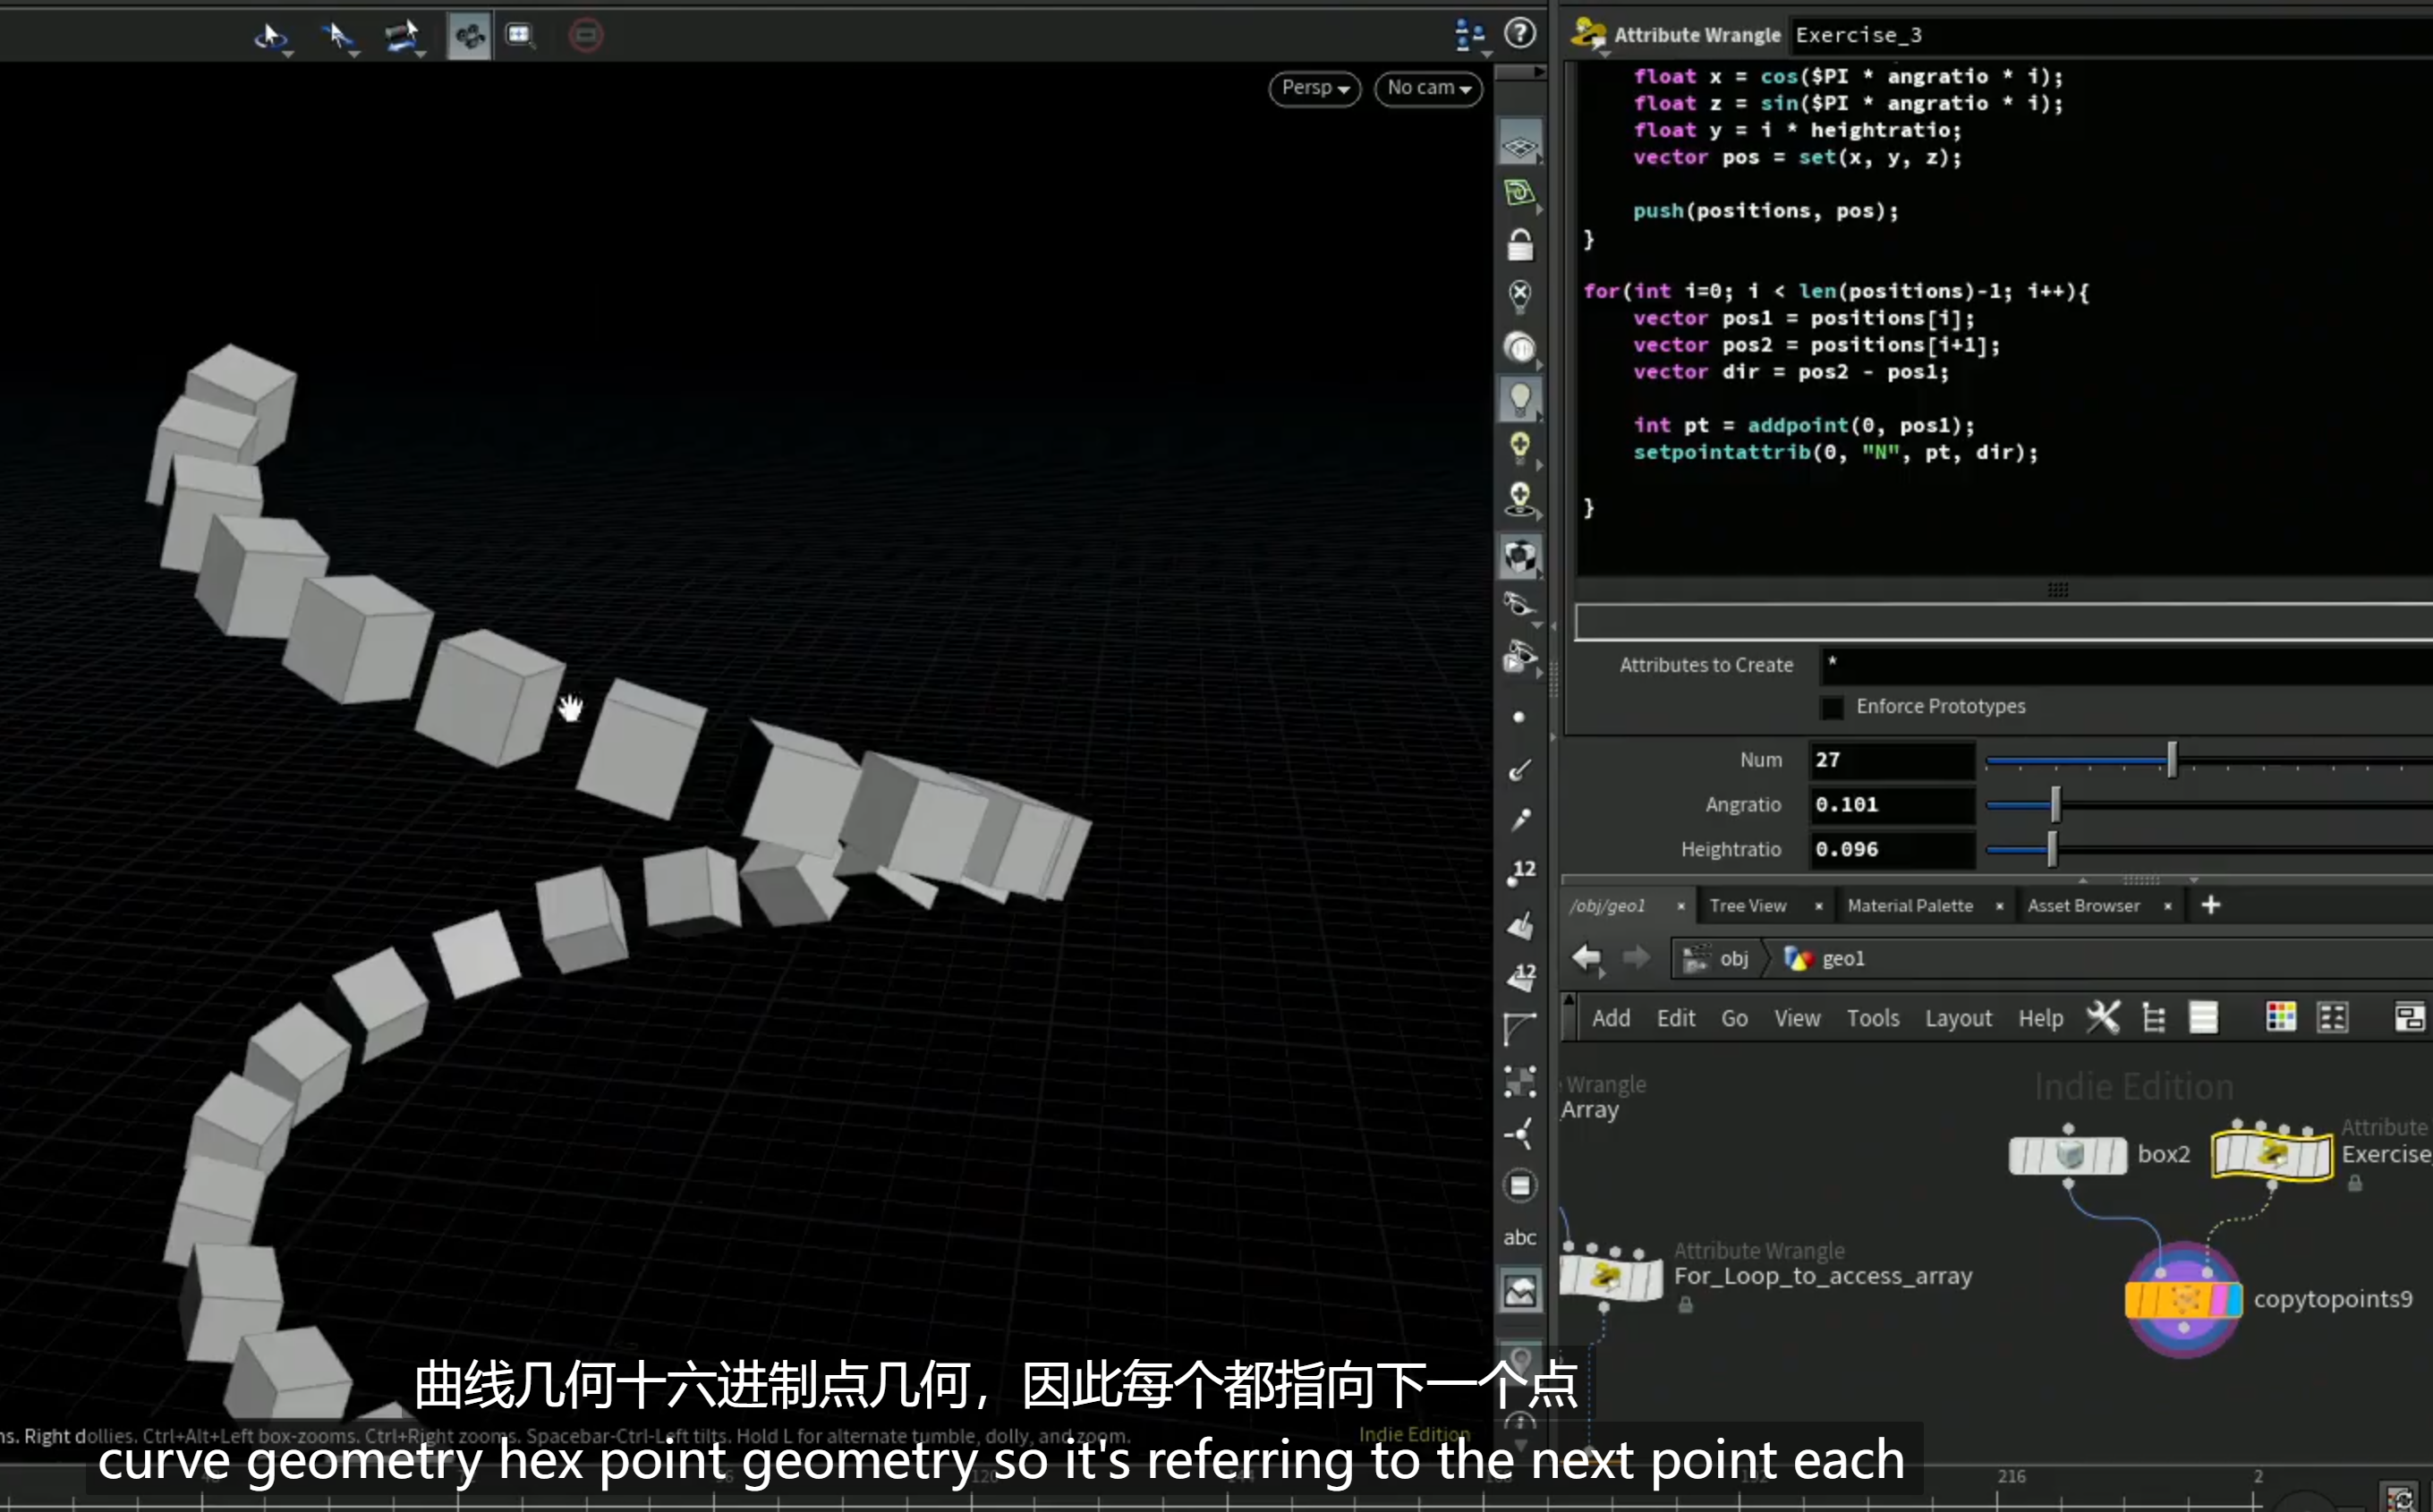
Task: Switch to the Asset Browser tab
Action: [2083, 906]
